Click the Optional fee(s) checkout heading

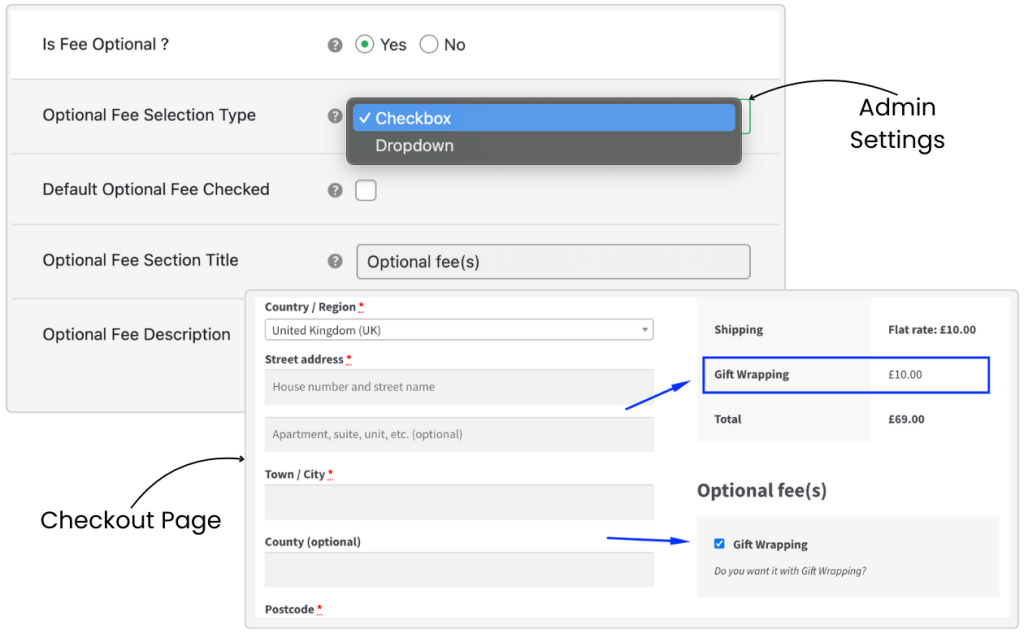point(761,490)
